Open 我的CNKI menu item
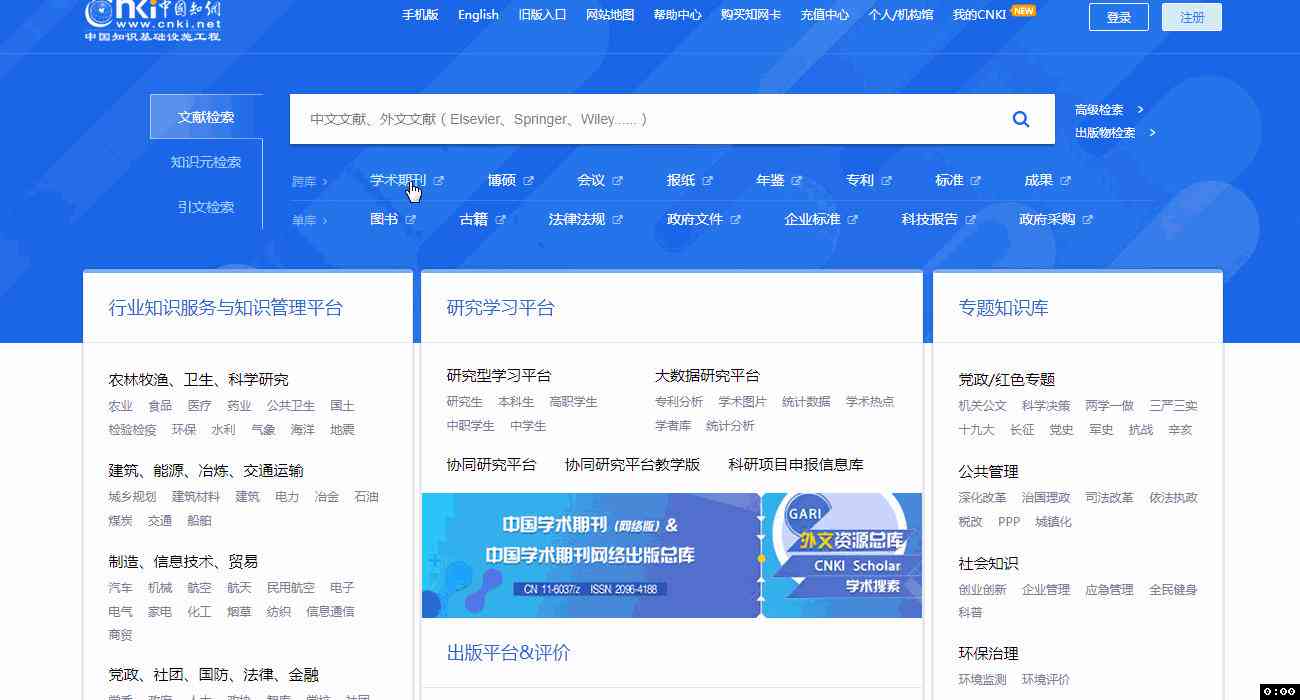Image resolution: width=1300 pixels, height=700 pixels. click(979, 15)
